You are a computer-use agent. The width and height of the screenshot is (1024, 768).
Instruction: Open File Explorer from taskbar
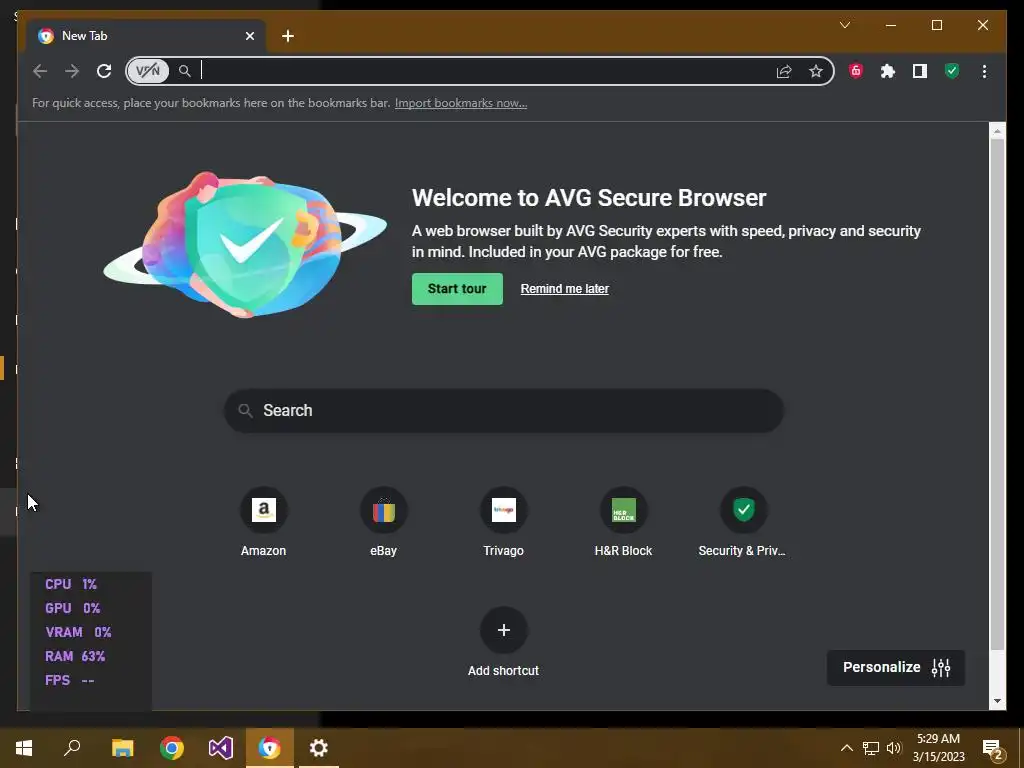(x=122, y=748)
